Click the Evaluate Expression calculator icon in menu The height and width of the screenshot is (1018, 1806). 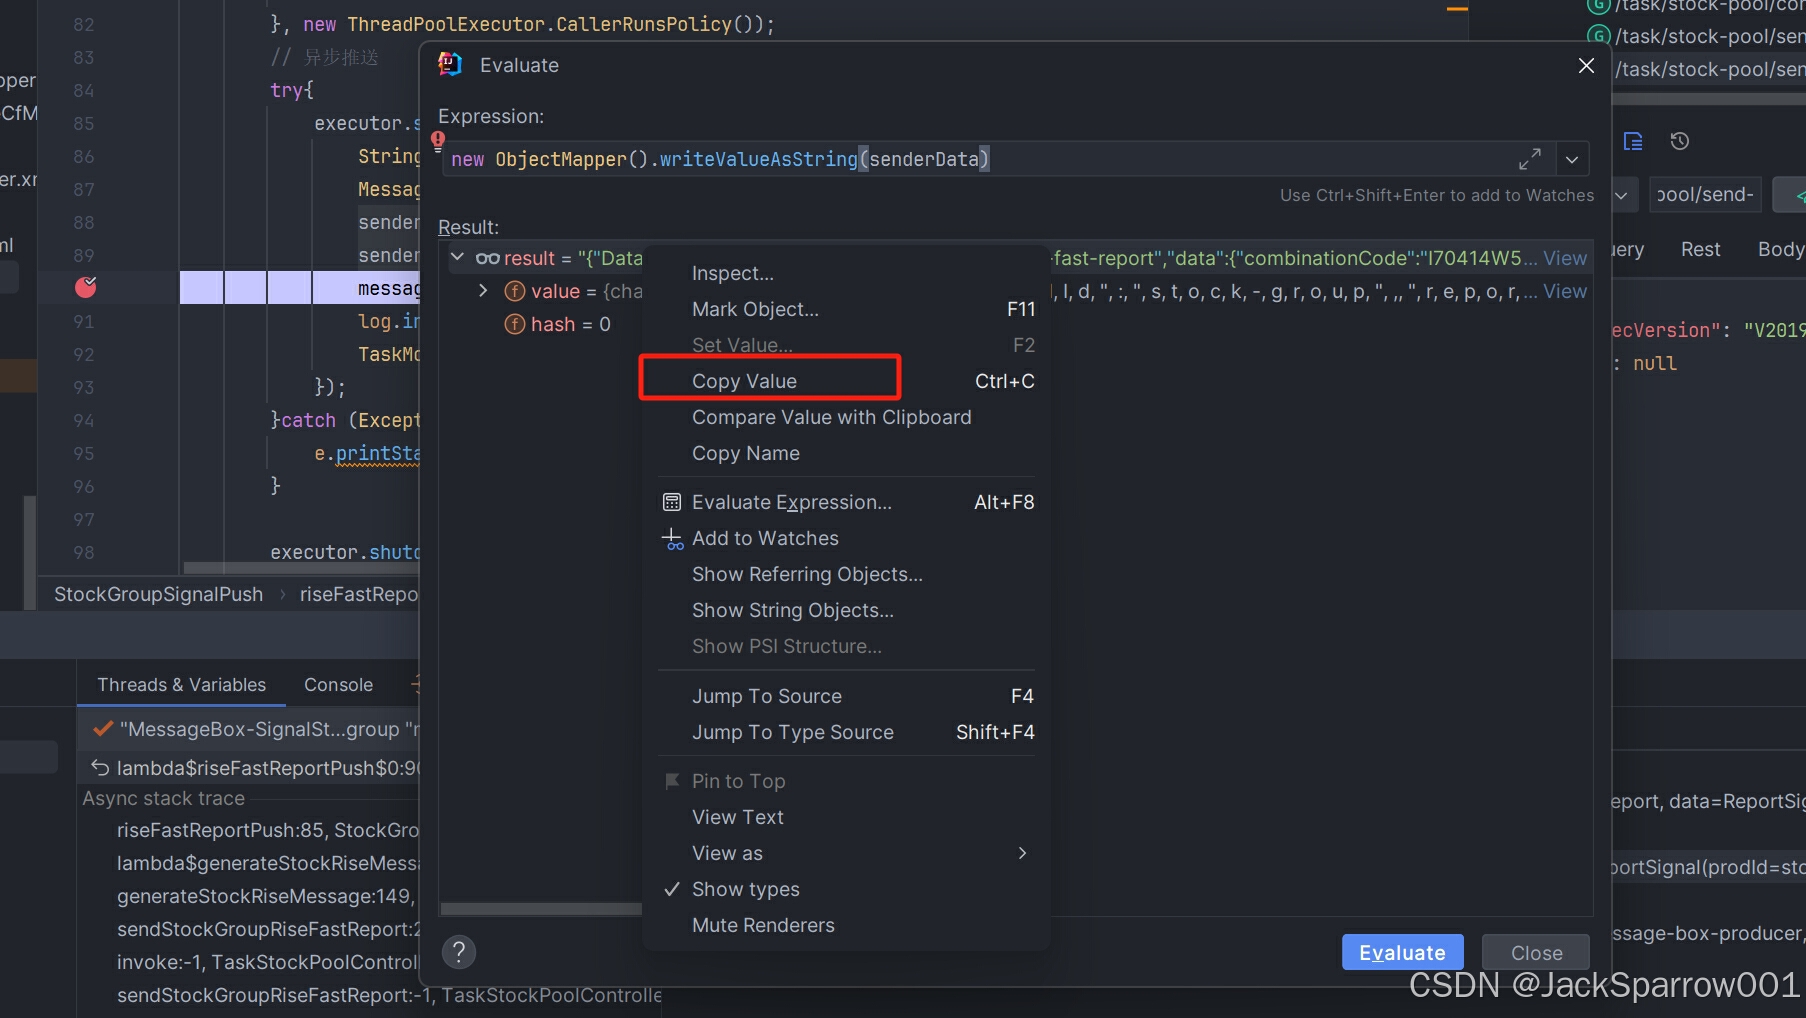click(x=671, y=502)
